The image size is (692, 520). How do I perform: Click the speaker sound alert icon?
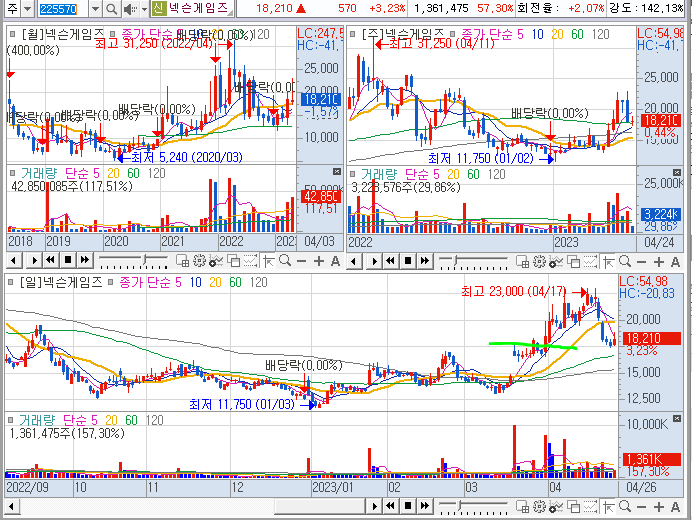click(129, 8)
